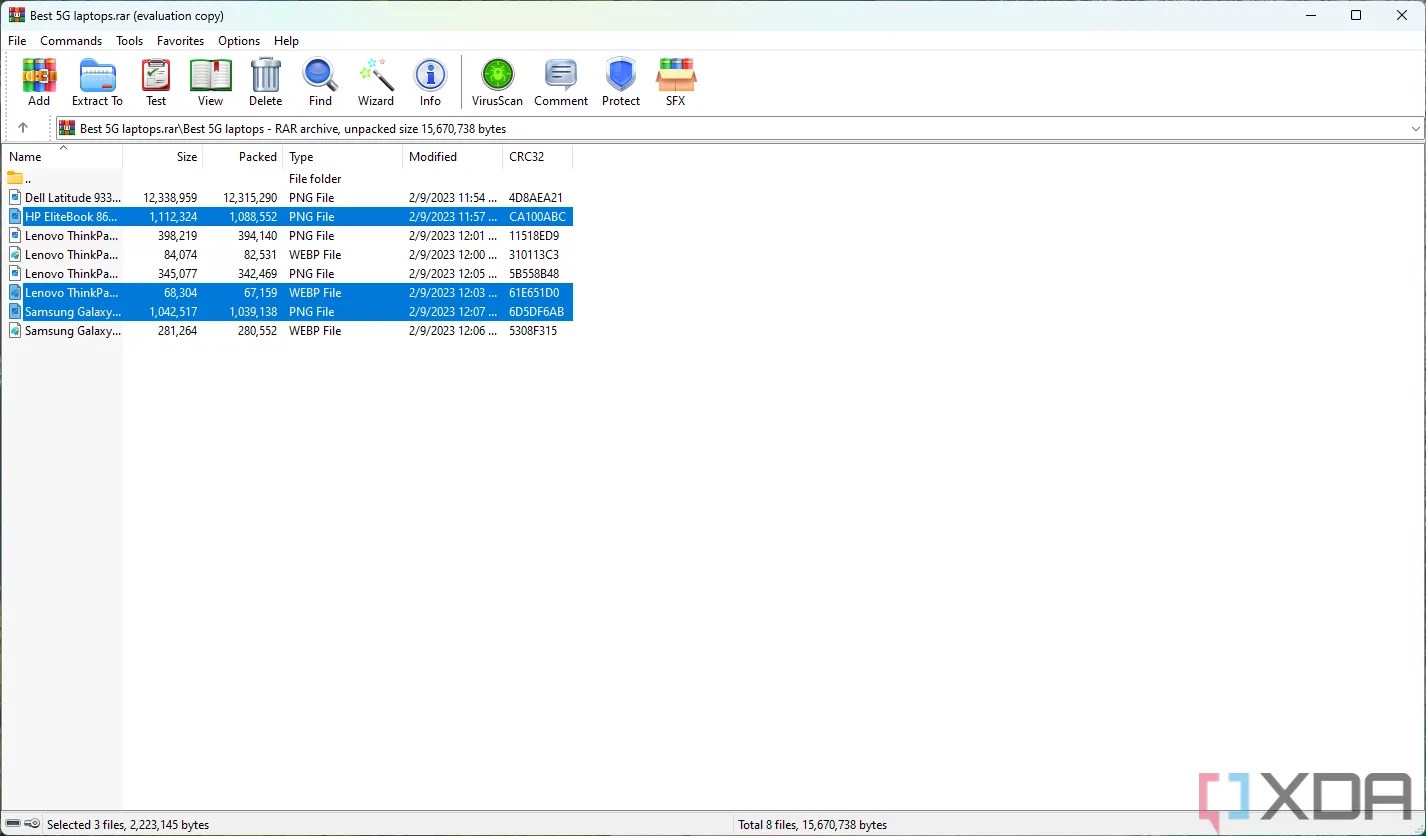Open the Options menu
Image resolution: width=1426 pixels, height=836 pixels.
238,41
